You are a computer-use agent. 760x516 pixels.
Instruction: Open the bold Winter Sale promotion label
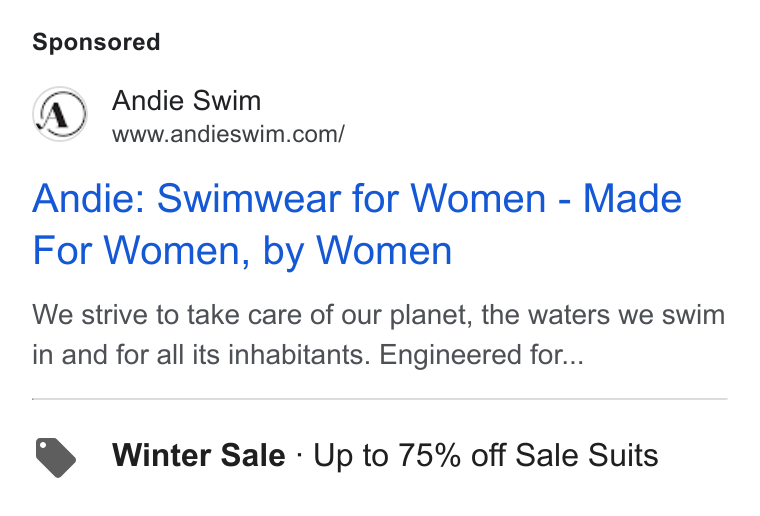[199, 455]
